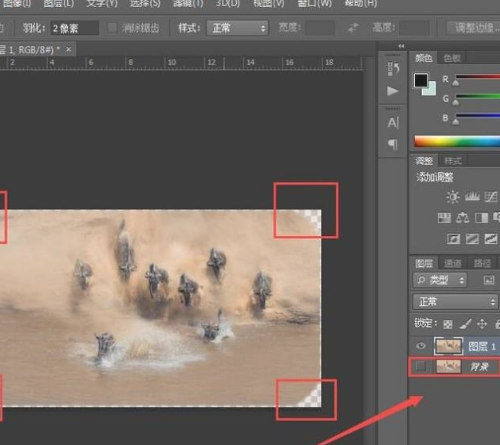500x445 pixels.
Task: Toggle the 消除锯齿 anti-alias checkbox
Action: pos(112,28)
